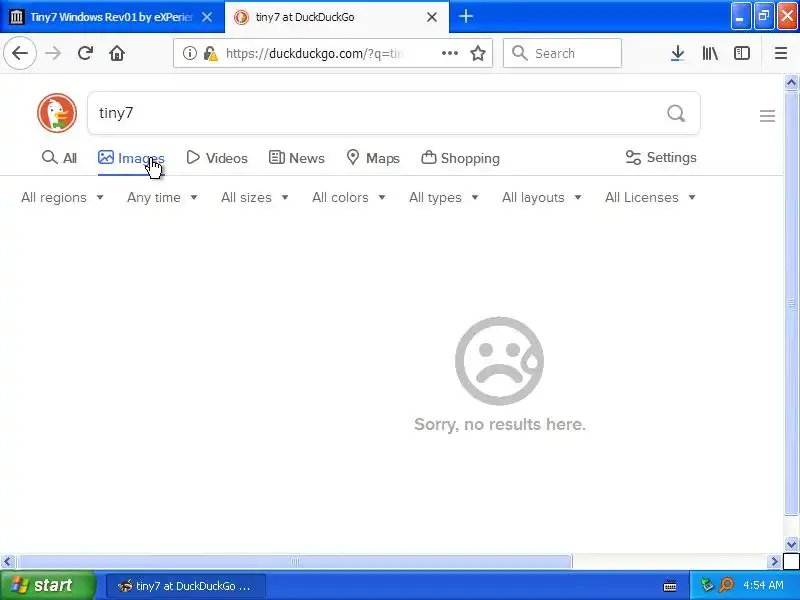The width and height of the screenshot is (800, 600).
Task: Switch to Shopping results
Action: tap(460, 158)
